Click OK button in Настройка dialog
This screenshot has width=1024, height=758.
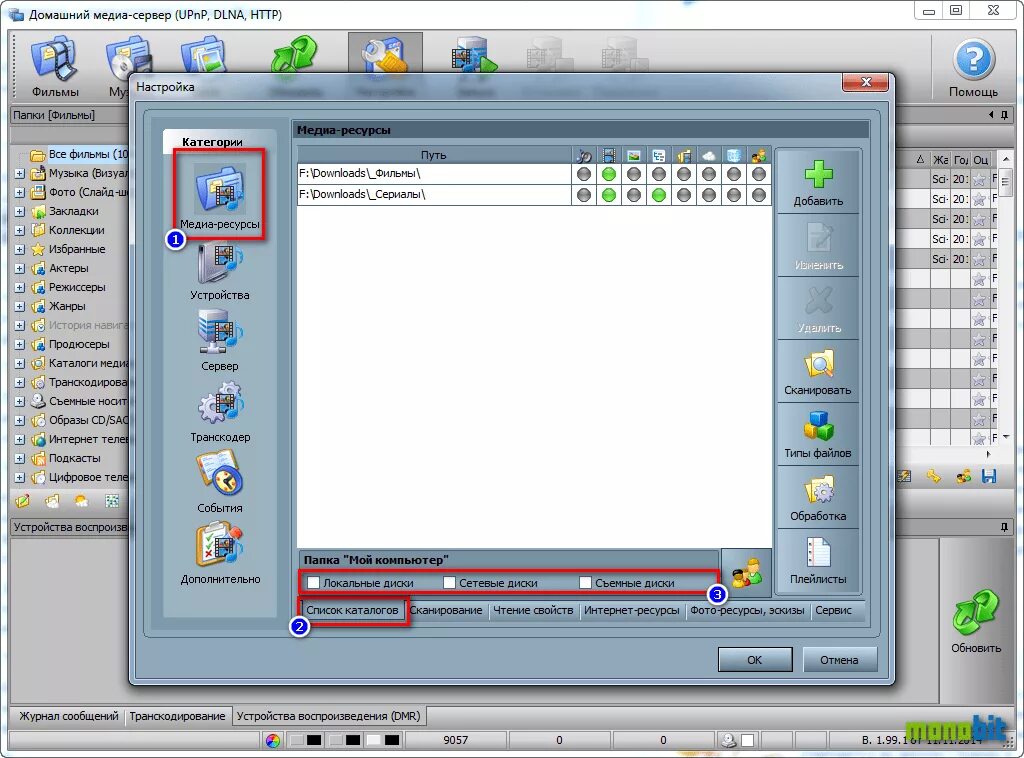pos(755,659)
